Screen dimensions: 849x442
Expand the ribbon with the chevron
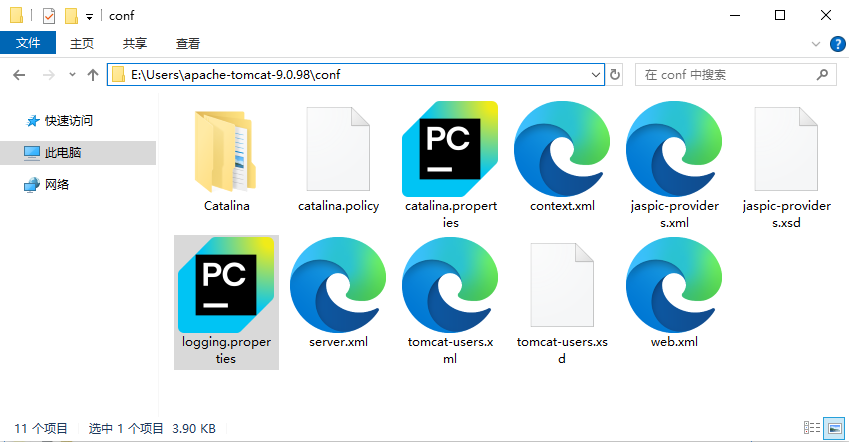pos(815,44)
